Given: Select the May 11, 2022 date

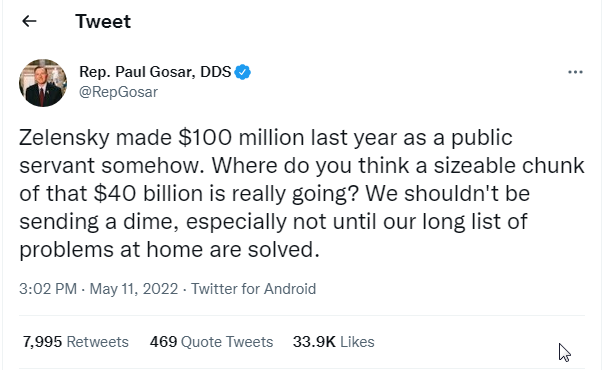Looking at the screenshot, I should [x=134, y=289].
